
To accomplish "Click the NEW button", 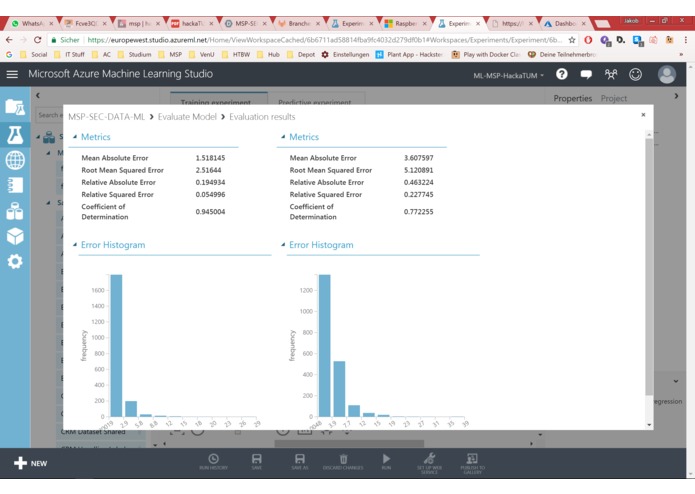I will tap(31, 463).
